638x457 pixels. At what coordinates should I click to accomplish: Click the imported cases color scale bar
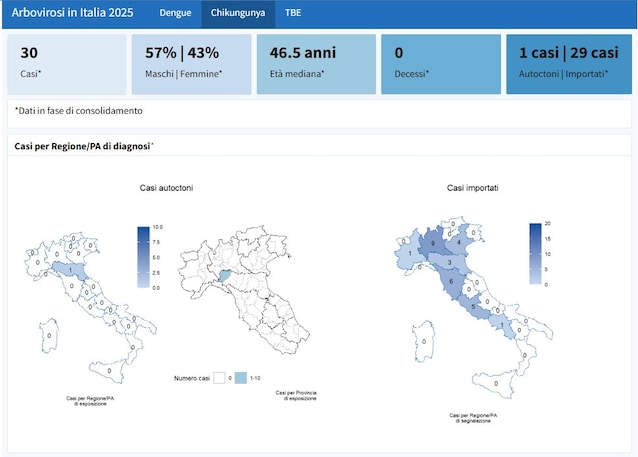(x=535, y=254)
